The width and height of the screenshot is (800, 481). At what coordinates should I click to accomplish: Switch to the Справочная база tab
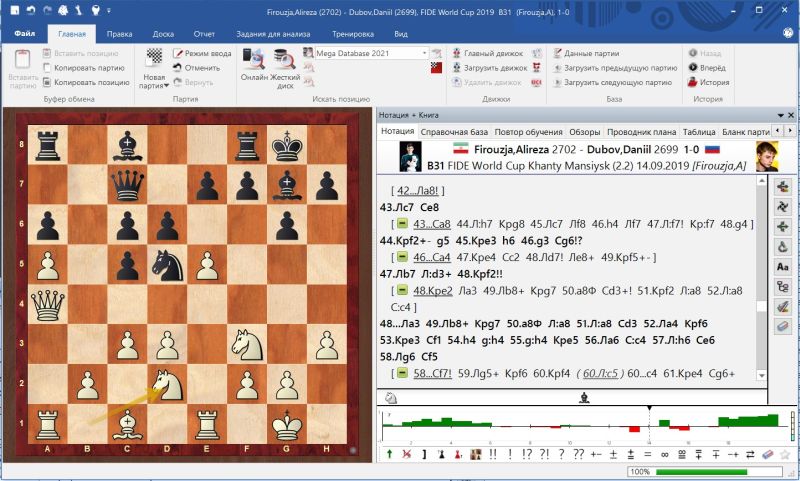(454, 132)
